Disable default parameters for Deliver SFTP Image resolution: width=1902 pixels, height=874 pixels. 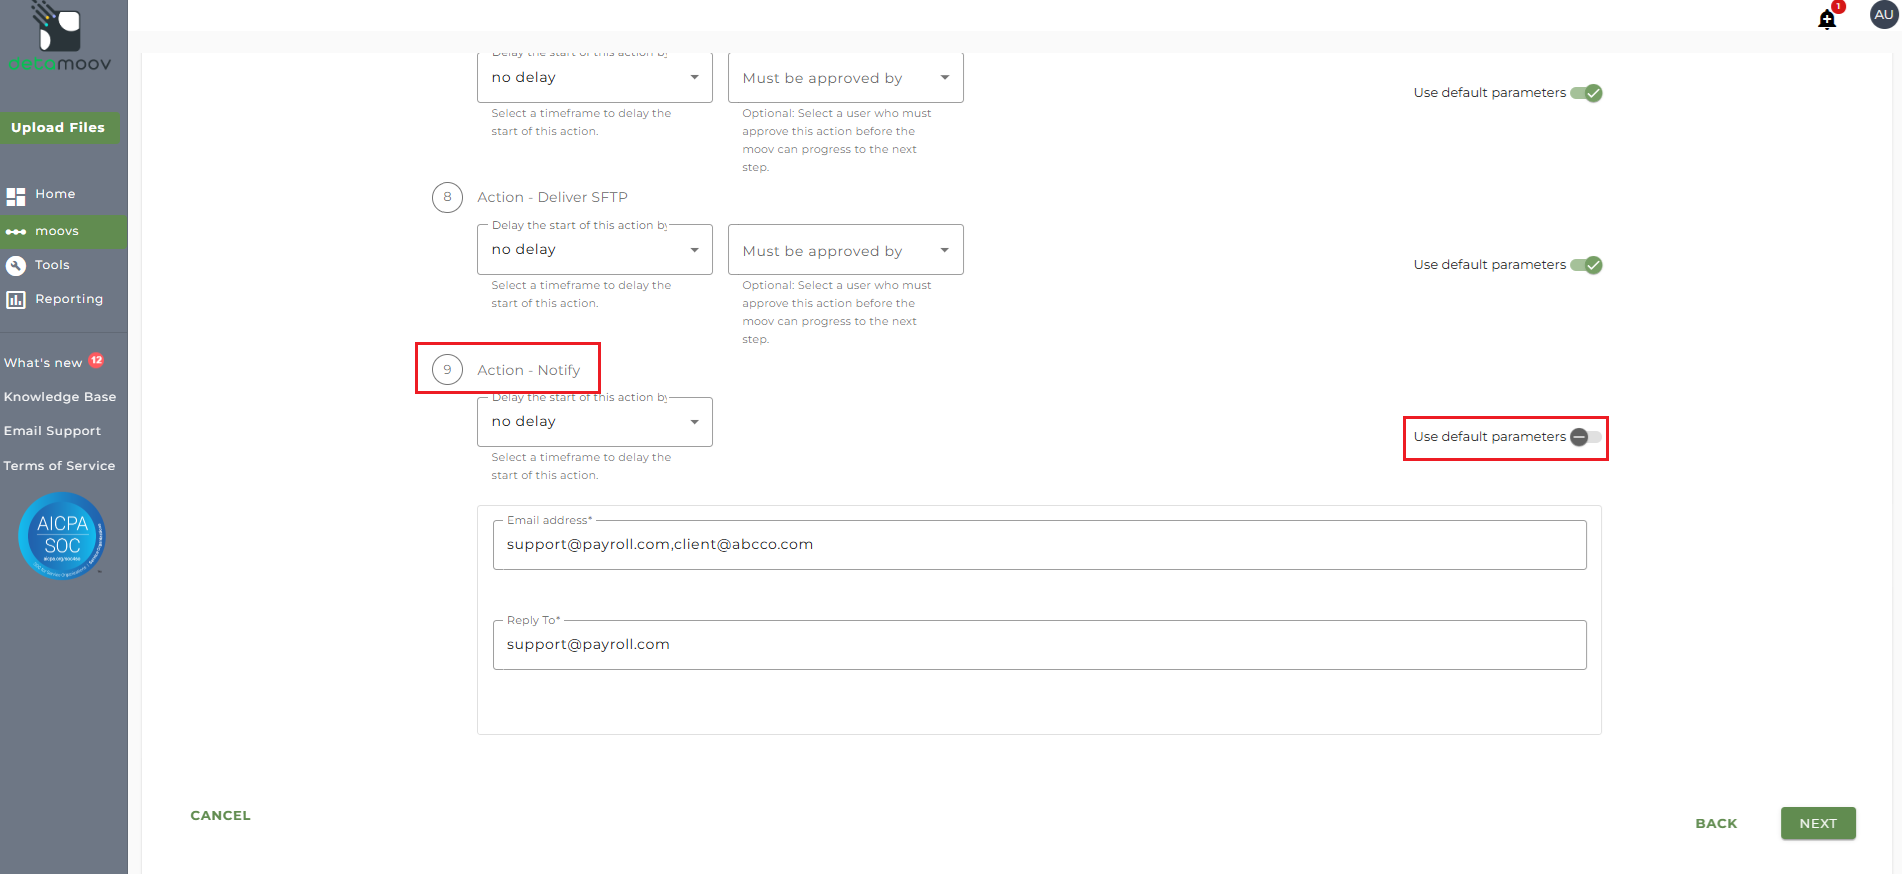(1586, 265)
